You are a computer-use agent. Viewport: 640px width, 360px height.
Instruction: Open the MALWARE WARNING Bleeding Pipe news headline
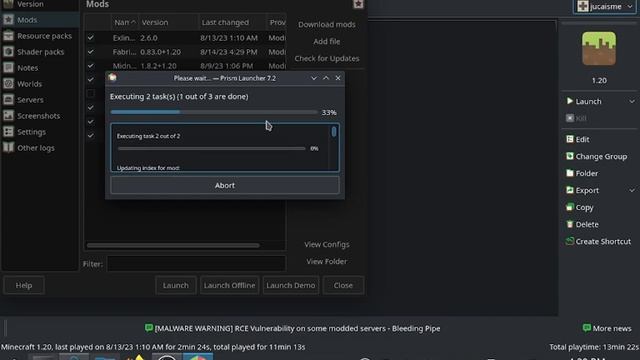[x=297, y=328]
